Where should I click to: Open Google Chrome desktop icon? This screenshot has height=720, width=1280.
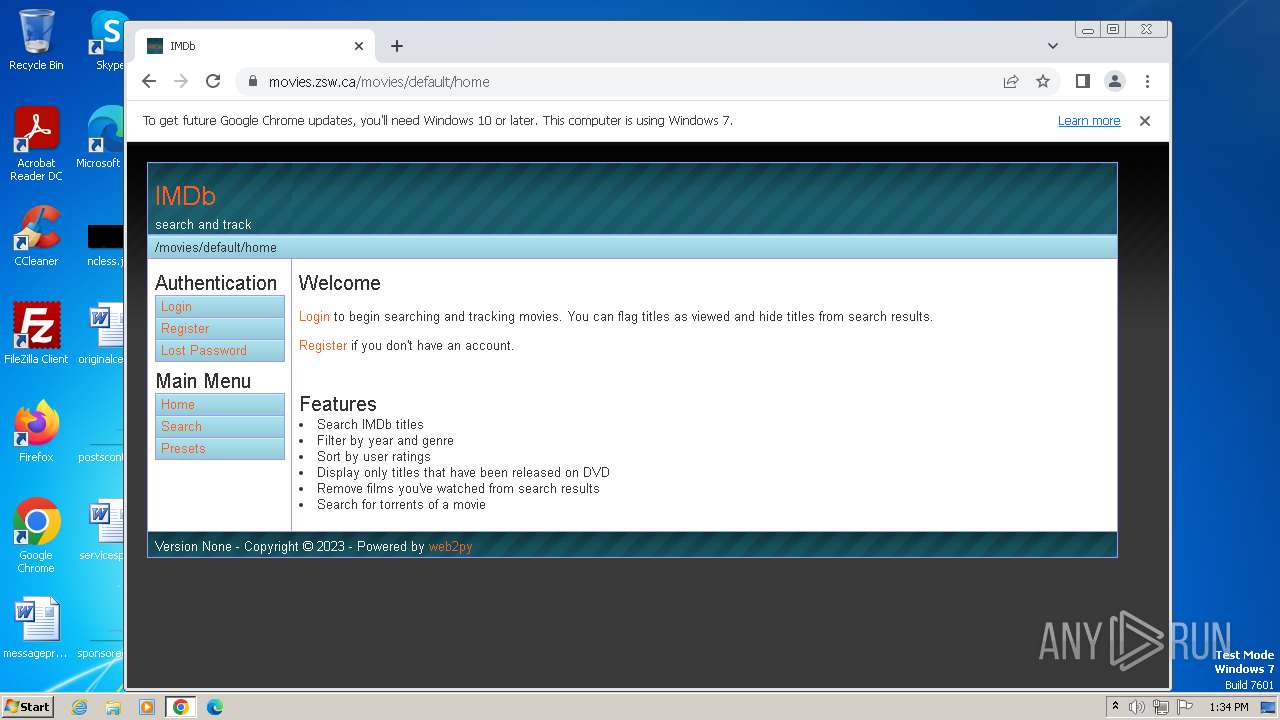pyautogui.click(x=36, y=535)
